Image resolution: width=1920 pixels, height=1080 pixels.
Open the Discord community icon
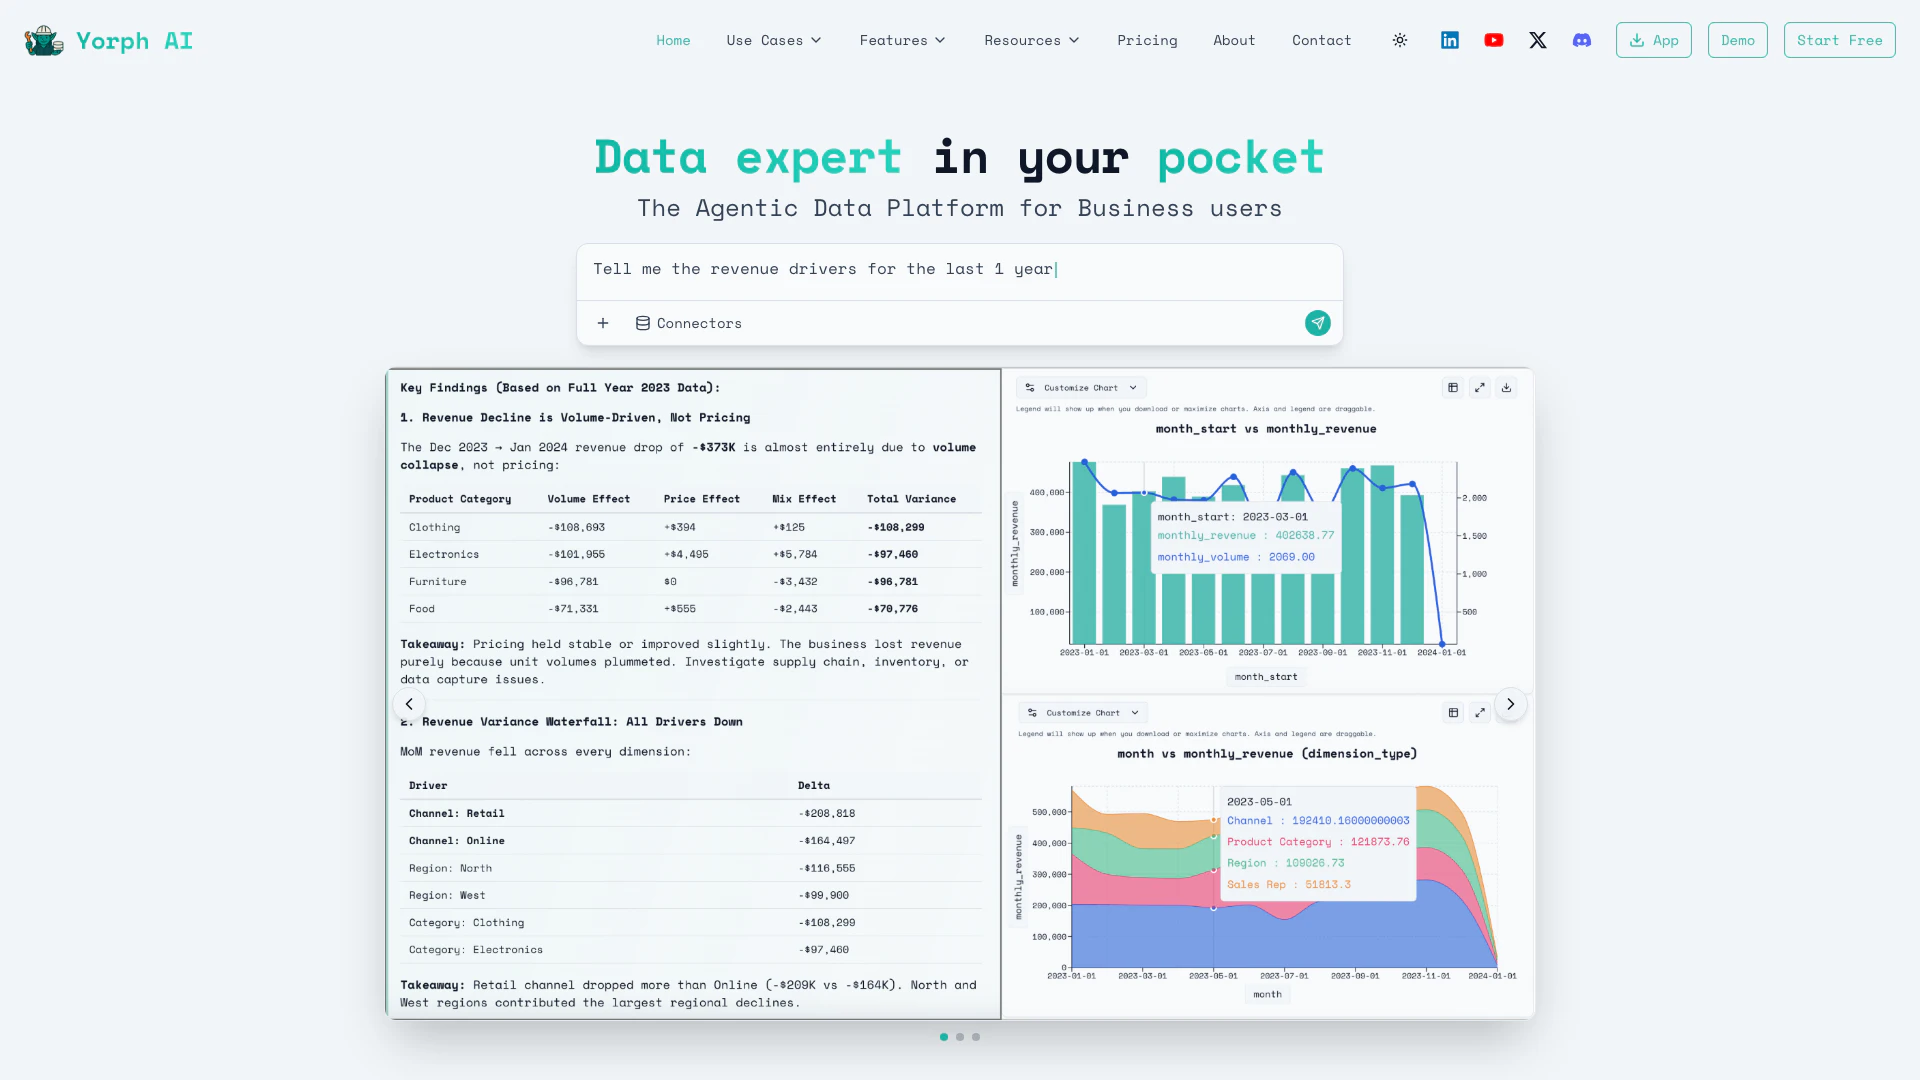pyautogui.click(x=1582, y=40)
